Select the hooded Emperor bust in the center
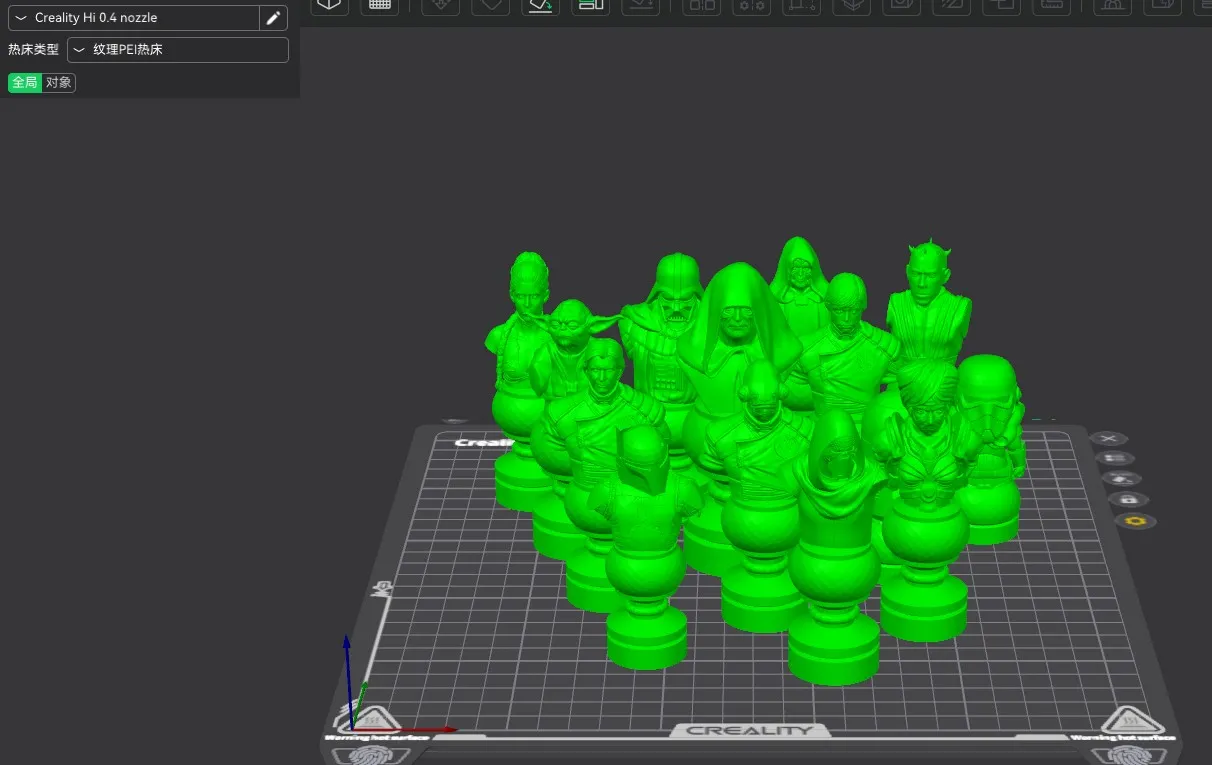Viewport: 1212px width, 765px height. [x=737, y=330]
